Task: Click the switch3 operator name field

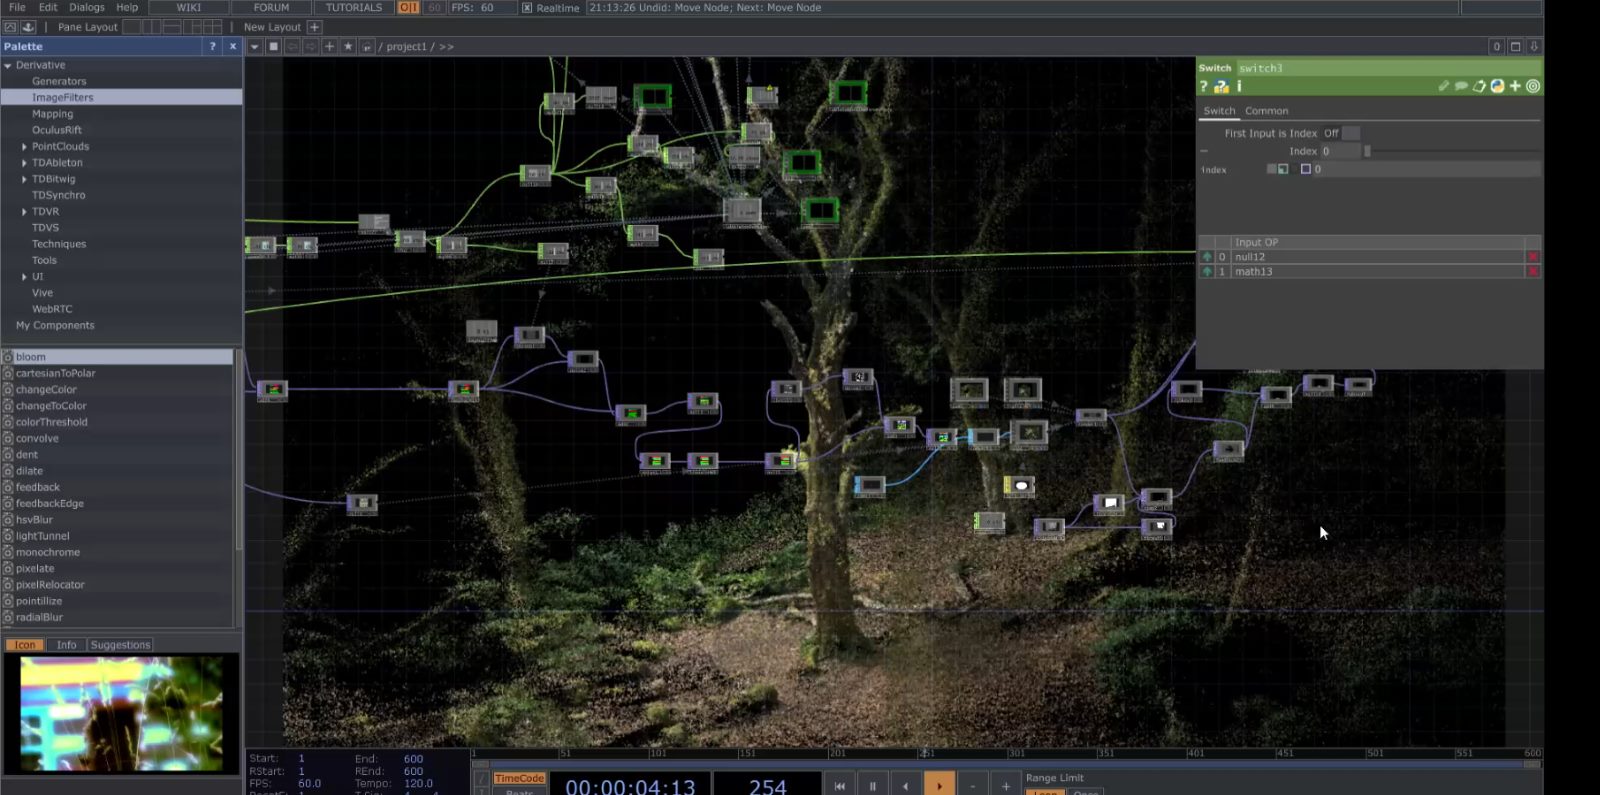Action: click(1388, 68)
